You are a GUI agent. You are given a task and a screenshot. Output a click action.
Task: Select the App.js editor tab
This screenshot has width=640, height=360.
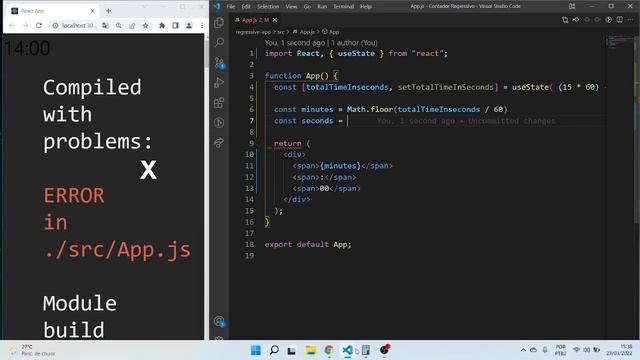click(x=256, y=20)
